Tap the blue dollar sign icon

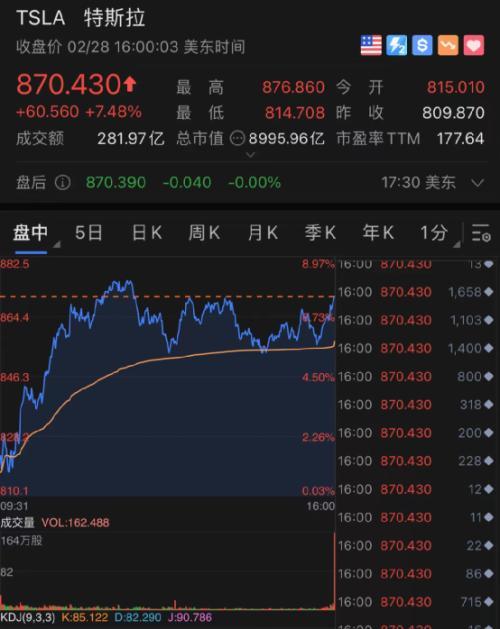pos(422,45)
